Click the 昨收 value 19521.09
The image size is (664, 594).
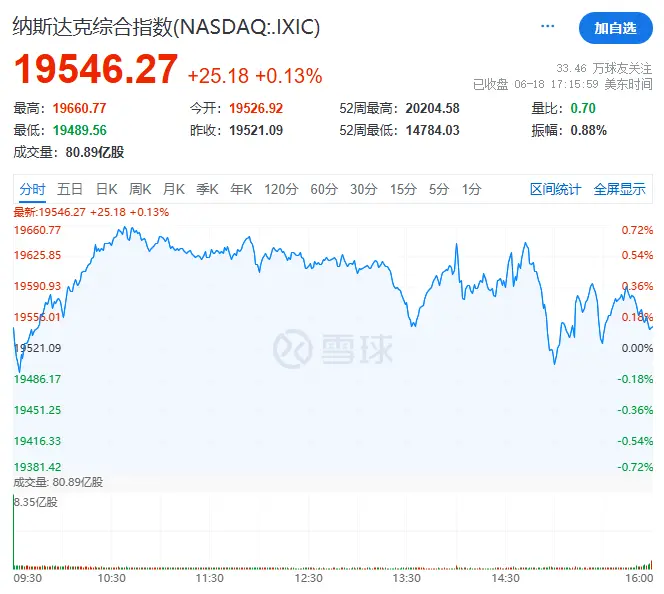point(256,130)
